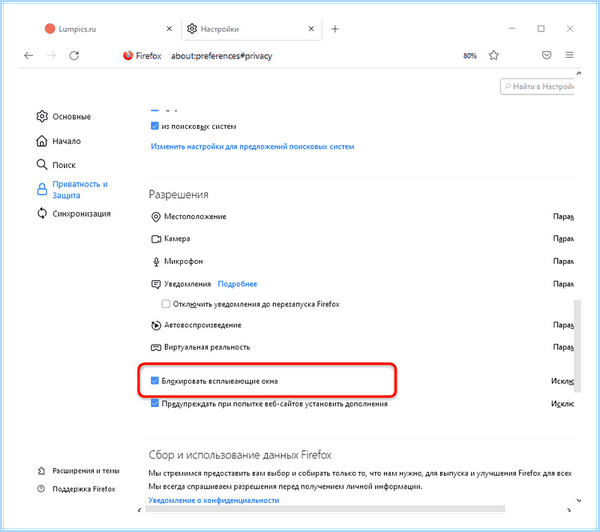The height and width of the screenshot is (532, 600).
Task: Toggle Блокировать всплывающие окна checkbox
Action: click(x=155, y=380)
